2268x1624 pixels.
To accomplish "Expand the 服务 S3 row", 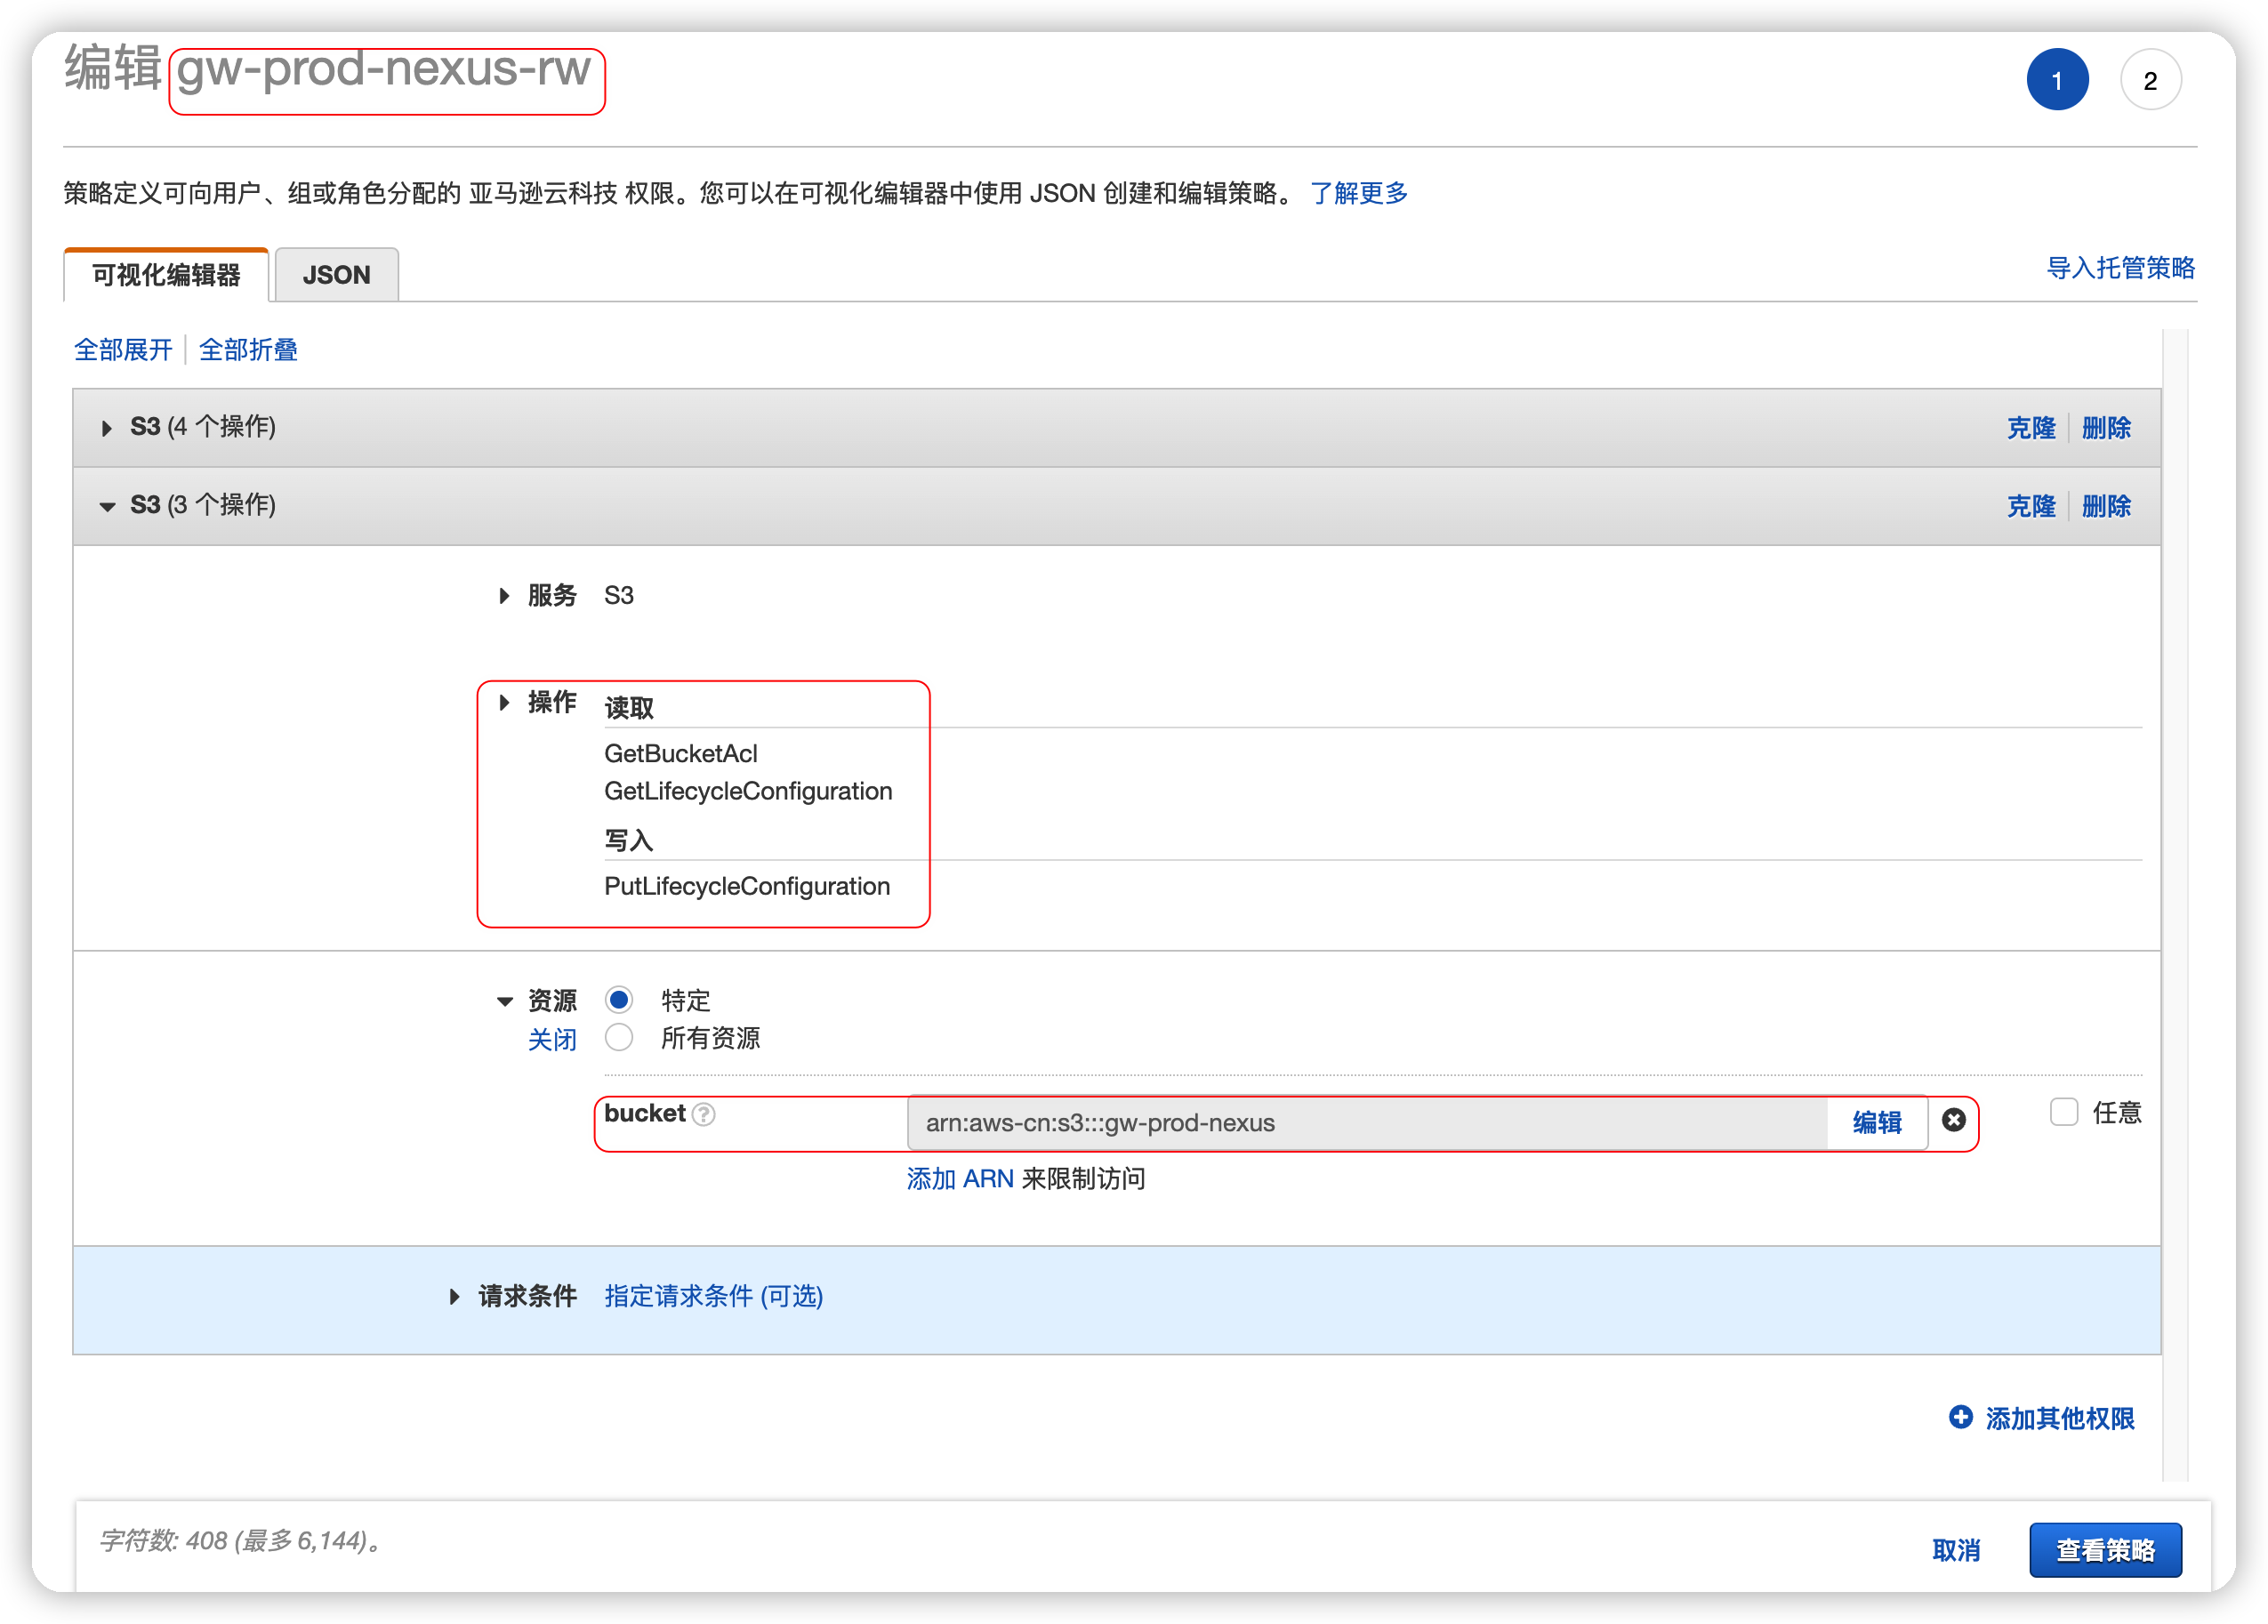I will [504, 596].
